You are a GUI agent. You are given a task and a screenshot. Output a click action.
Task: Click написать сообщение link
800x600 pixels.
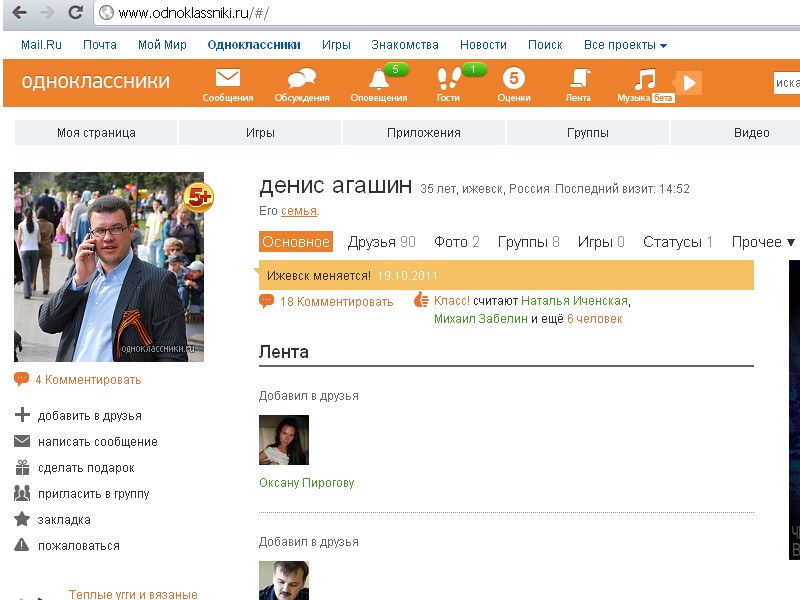click(97, 442)
